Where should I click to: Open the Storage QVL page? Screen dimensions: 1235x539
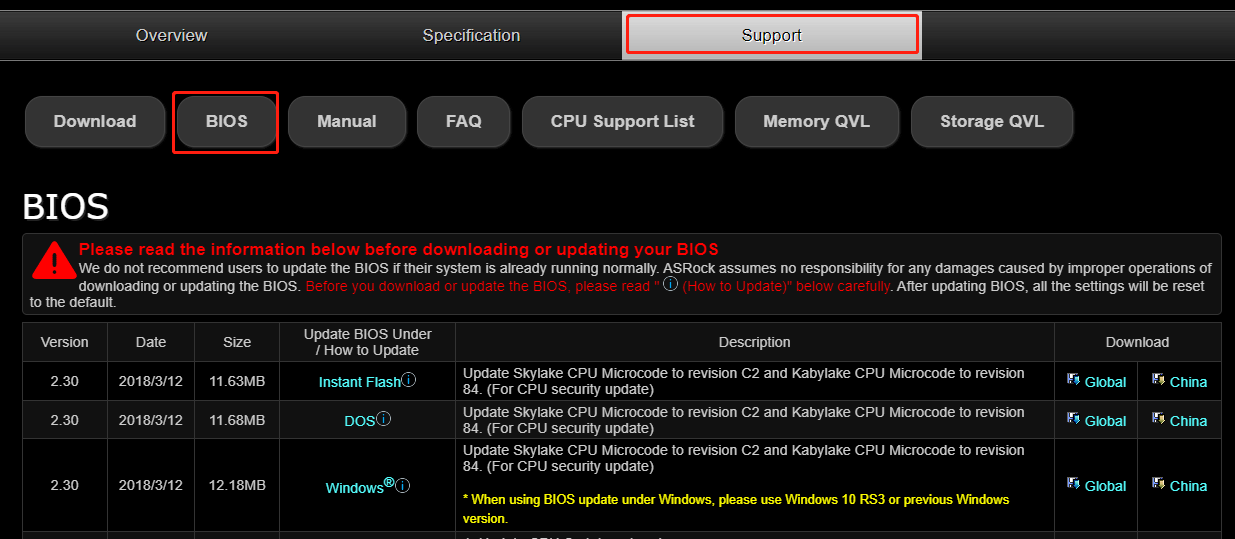click(x=992, y=122)
